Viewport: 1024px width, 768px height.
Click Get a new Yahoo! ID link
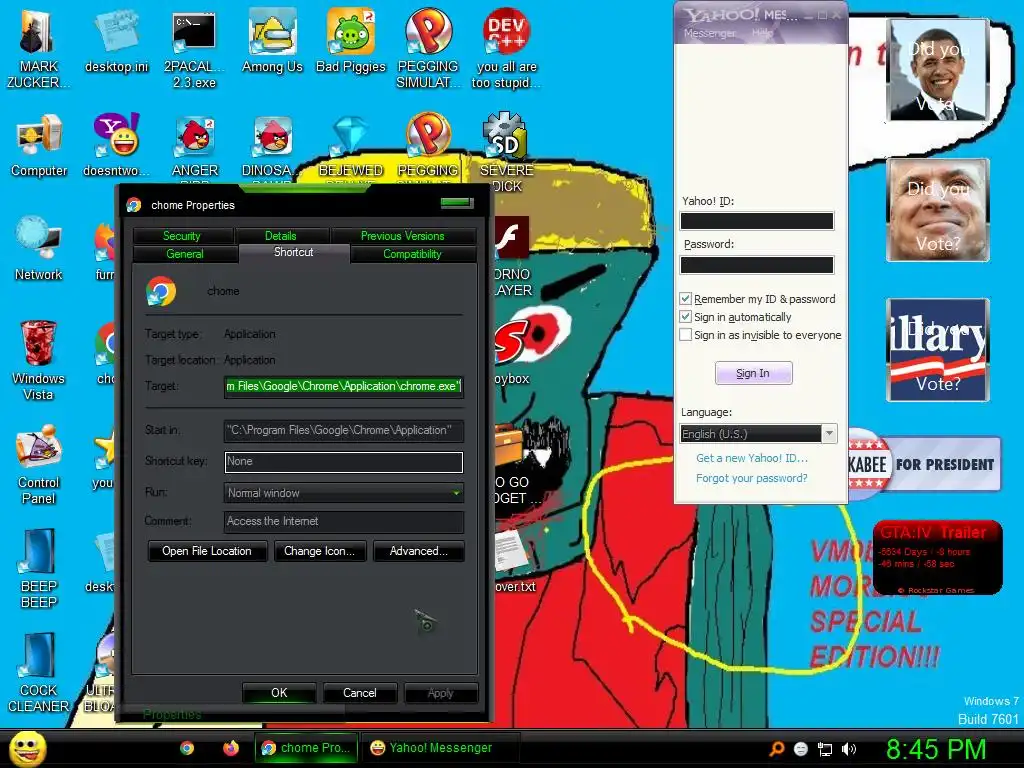[x=752, y=458]
